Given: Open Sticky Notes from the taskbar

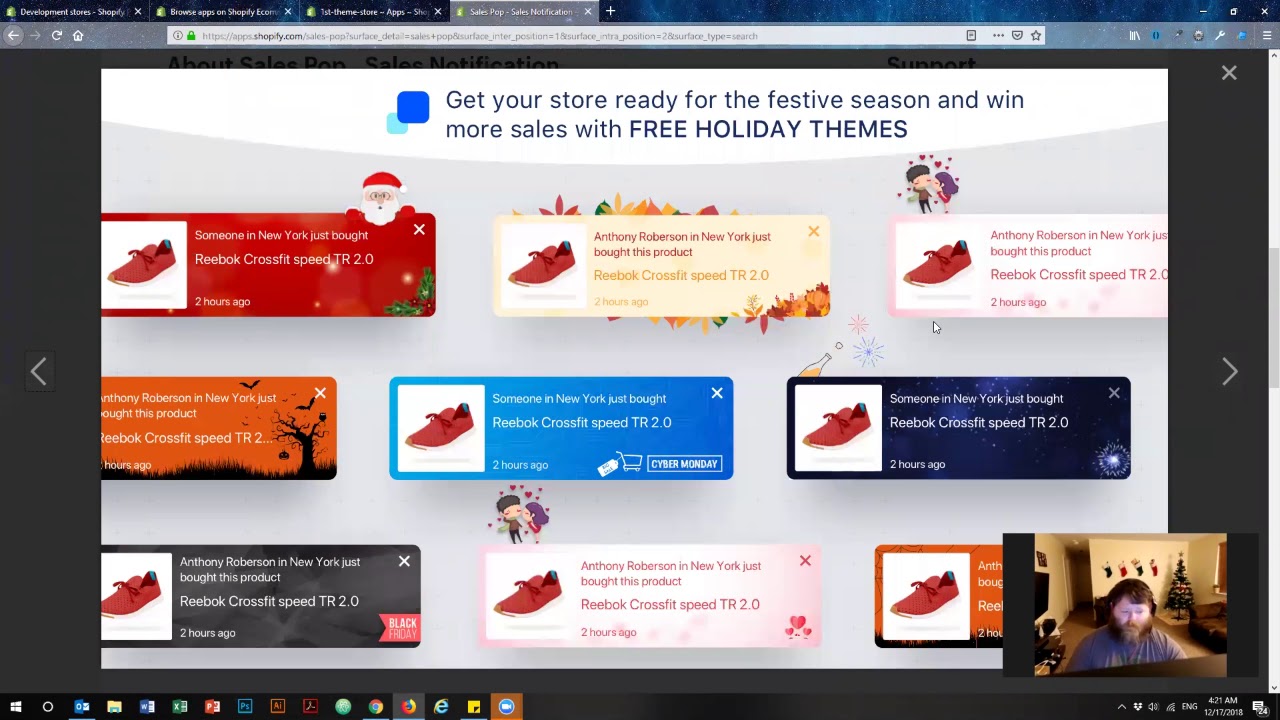Looking at the screenshot, I should click(x=474, y=707).
